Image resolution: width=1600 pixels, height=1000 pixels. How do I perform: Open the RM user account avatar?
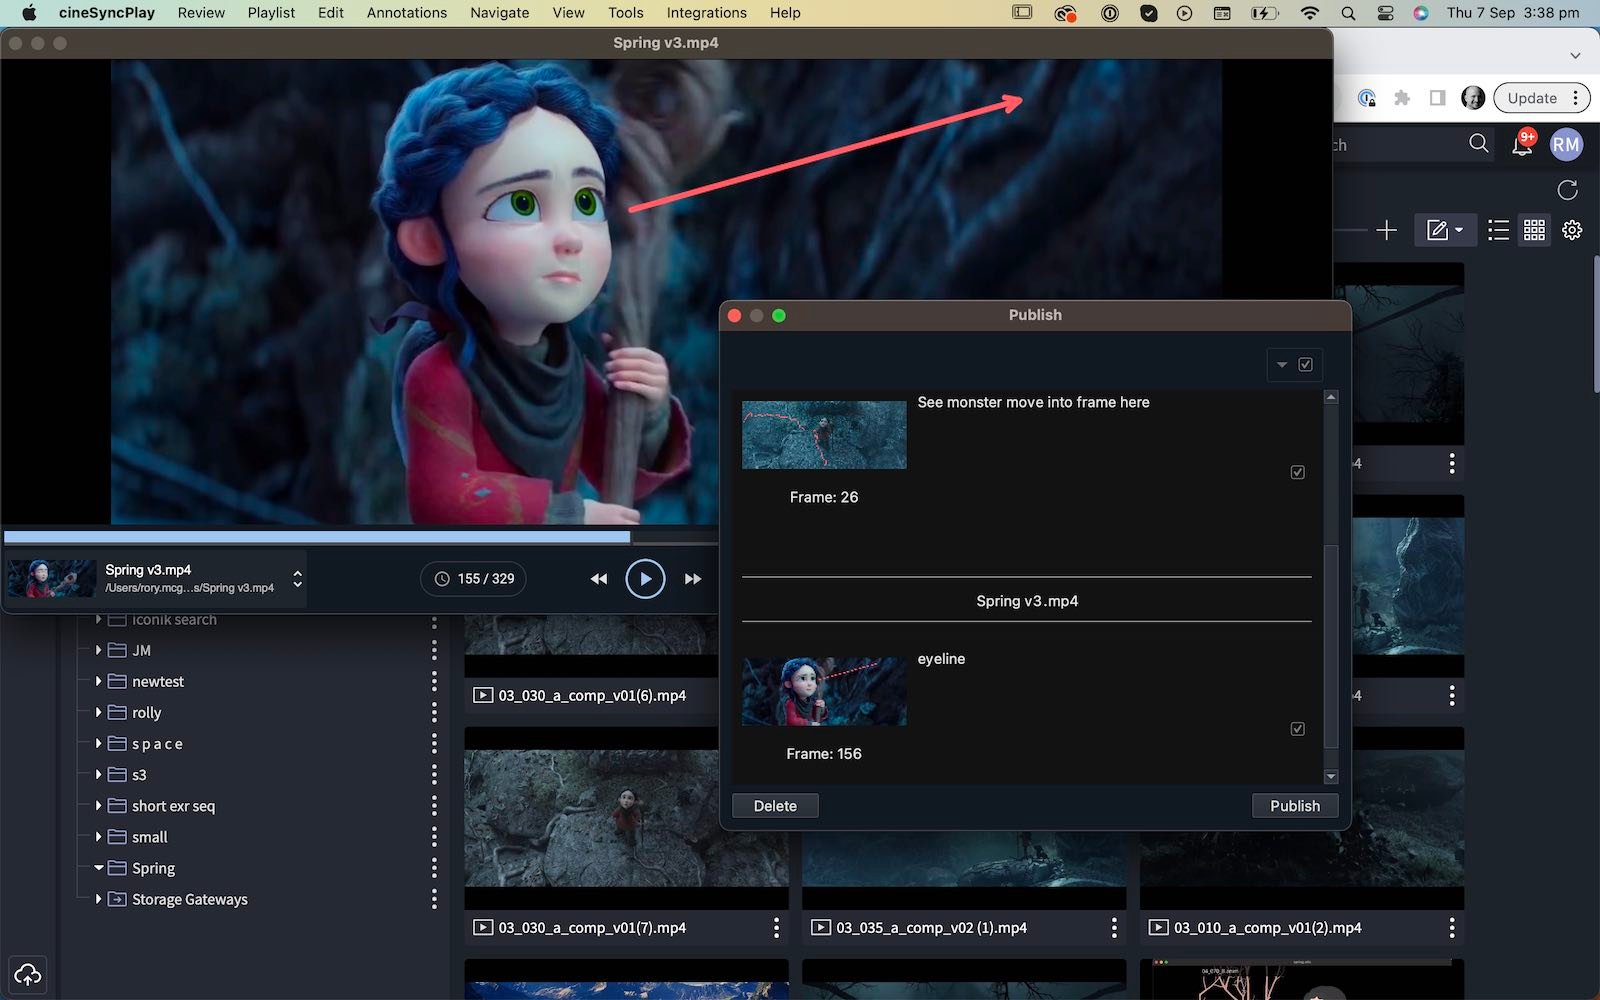pyautogui.click(x=1566, y=144)
